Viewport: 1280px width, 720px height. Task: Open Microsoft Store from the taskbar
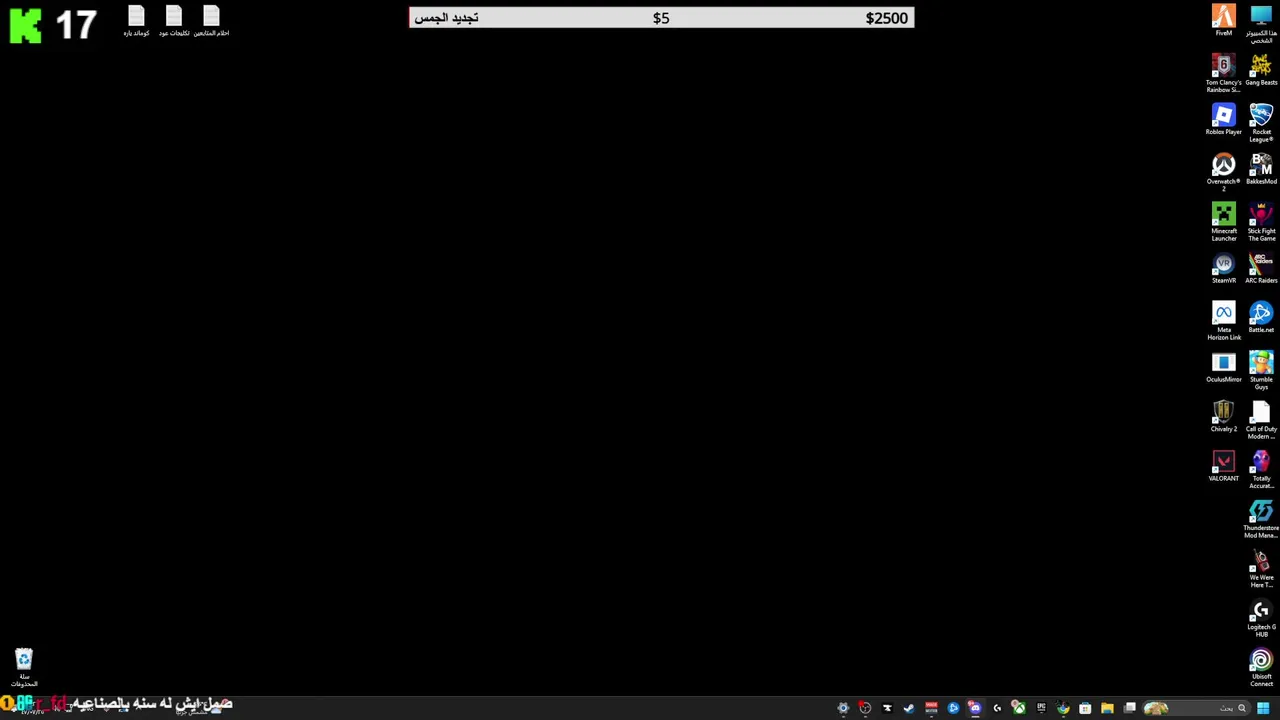(1085, 708)
